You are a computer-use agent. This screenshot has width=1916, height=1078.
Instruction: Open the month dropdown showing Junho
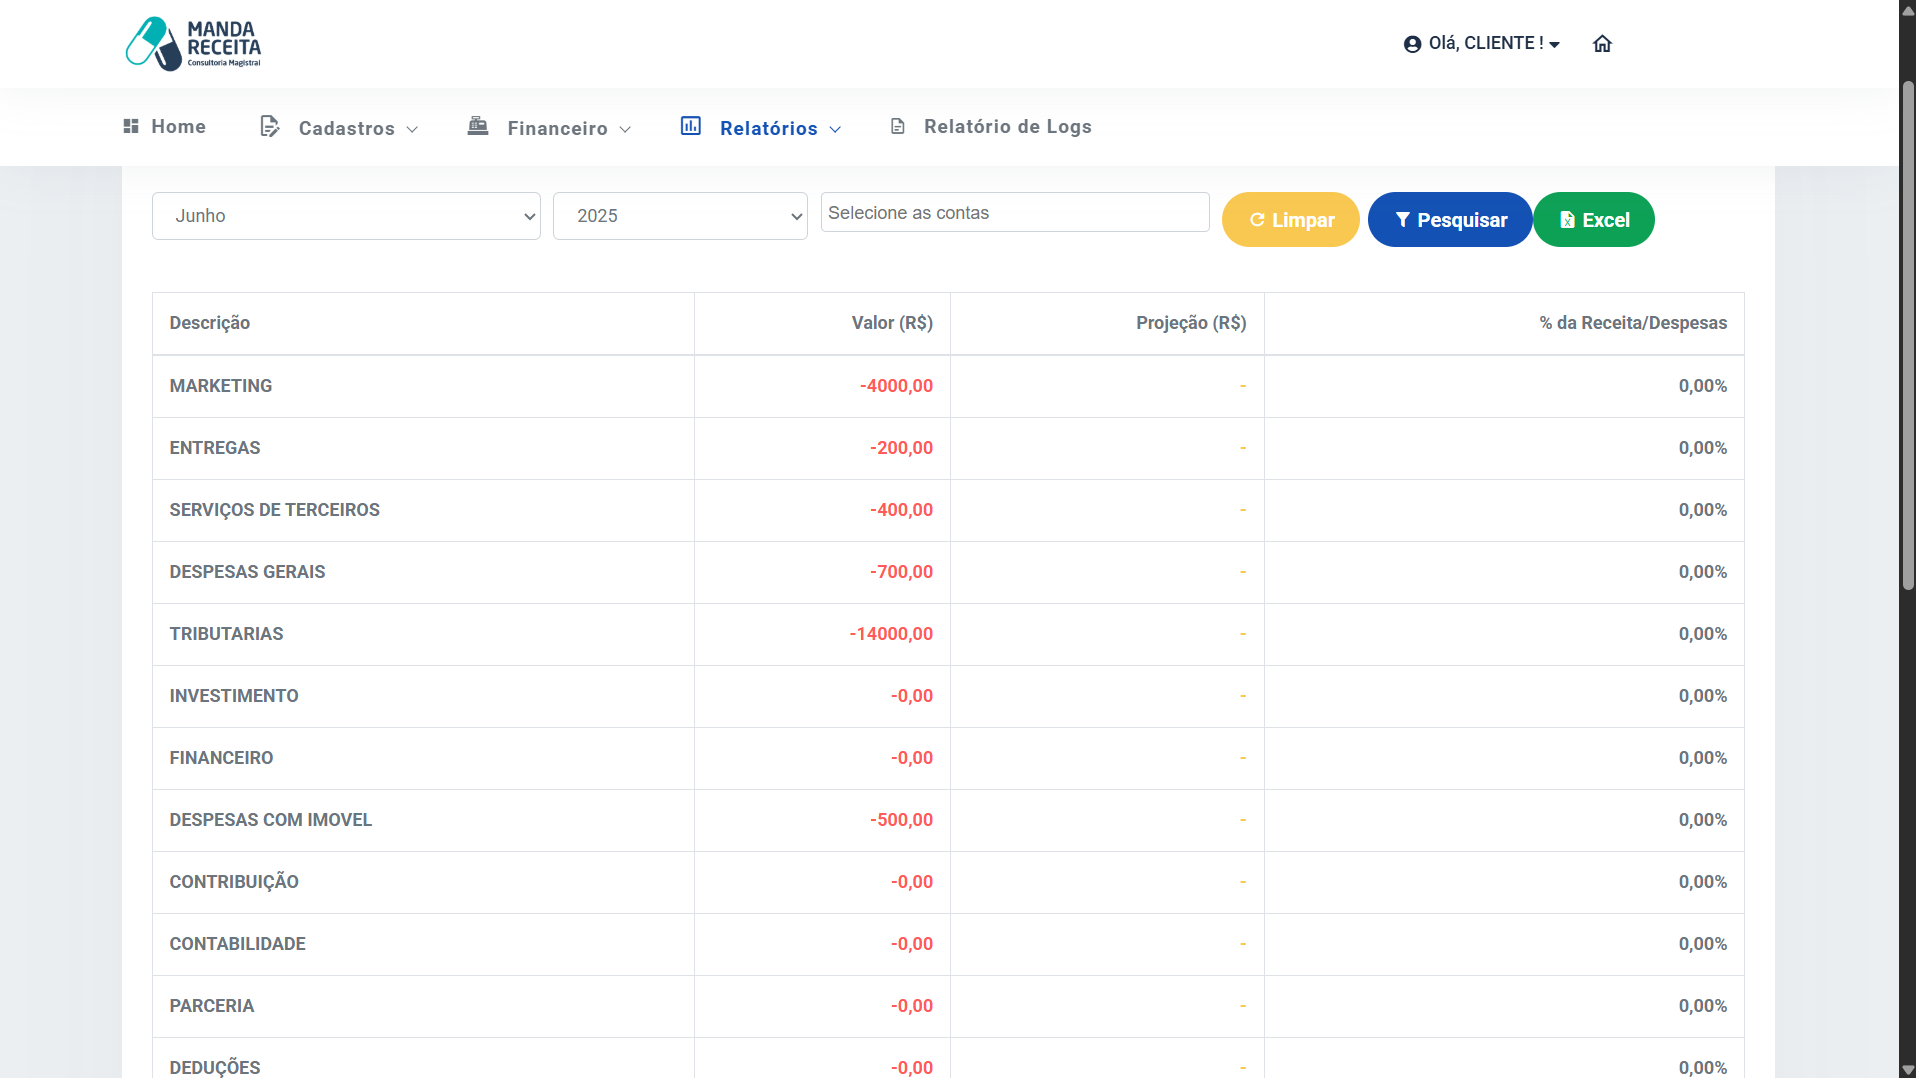pyautogui.click(x=346, y=216)
